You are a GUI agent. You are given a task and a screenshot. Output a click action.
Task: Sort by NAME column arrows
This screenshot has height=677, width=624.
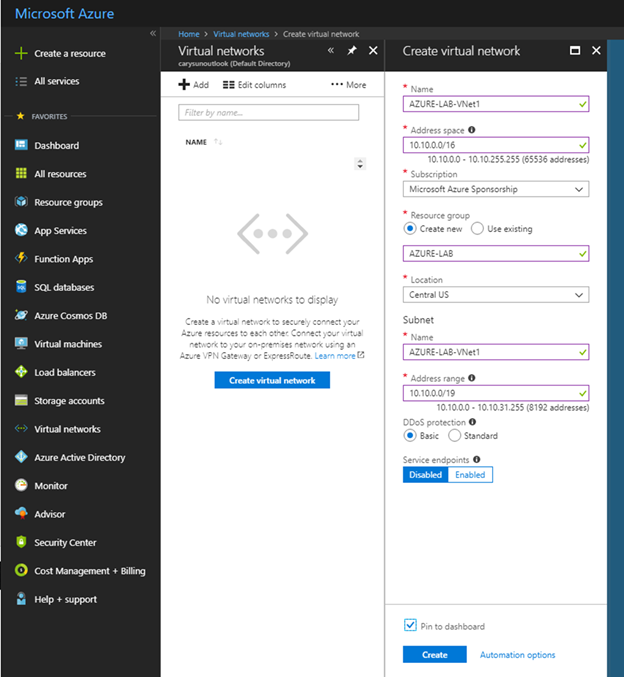[x=218, y=142]
